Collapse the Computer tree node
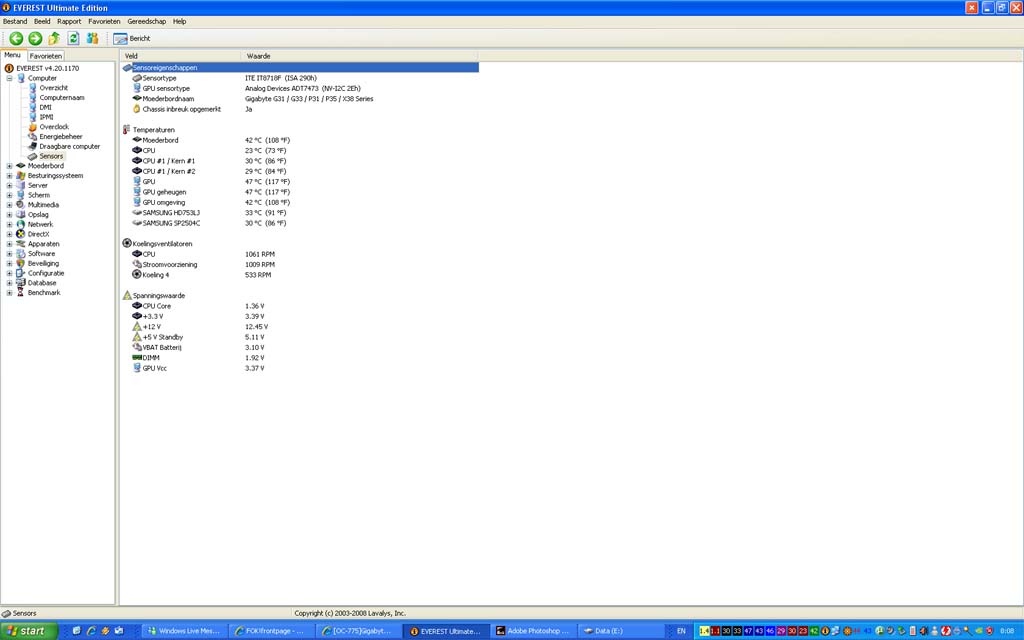 click(x=9, y=78)
